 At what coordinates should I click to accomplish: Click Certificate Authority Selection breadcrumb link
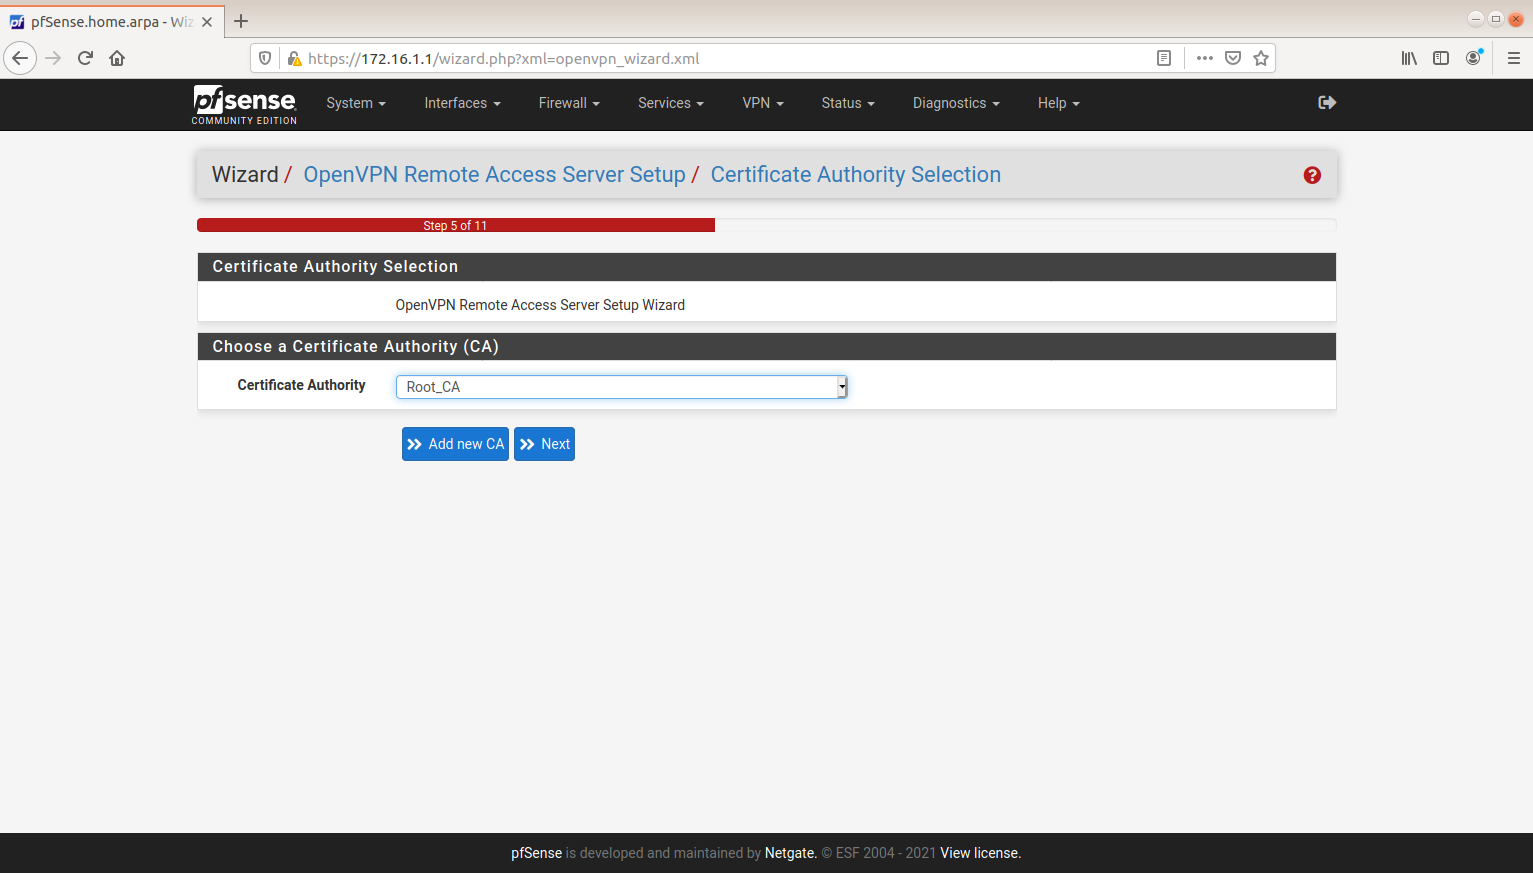[855, 174]
